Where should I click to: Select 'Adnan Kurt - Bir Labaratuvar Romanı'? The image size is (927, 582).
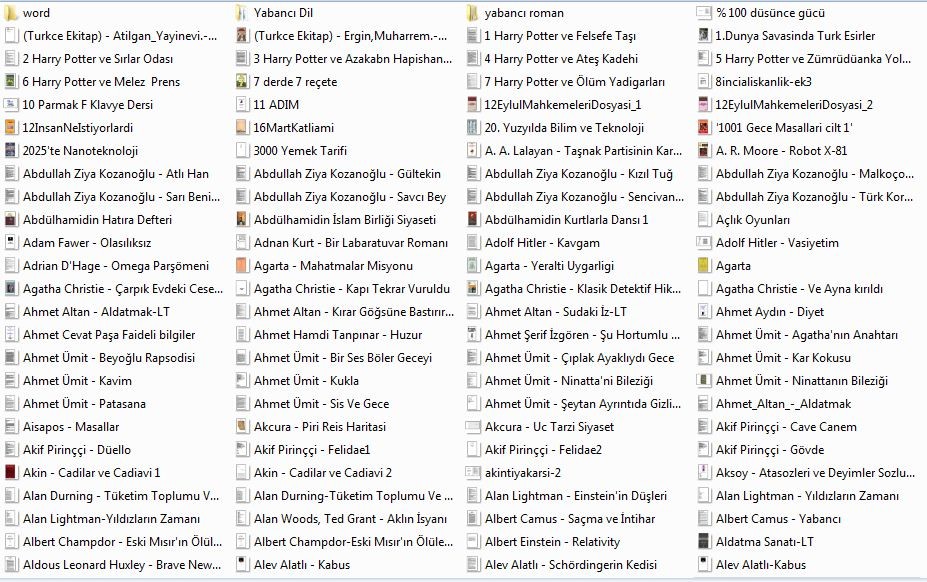point(351,243)
